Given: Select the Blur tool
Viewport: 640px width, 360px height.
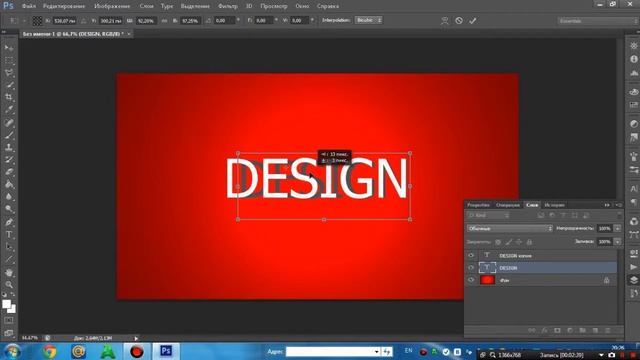Looking at the screenshot, I should point(9,197).
